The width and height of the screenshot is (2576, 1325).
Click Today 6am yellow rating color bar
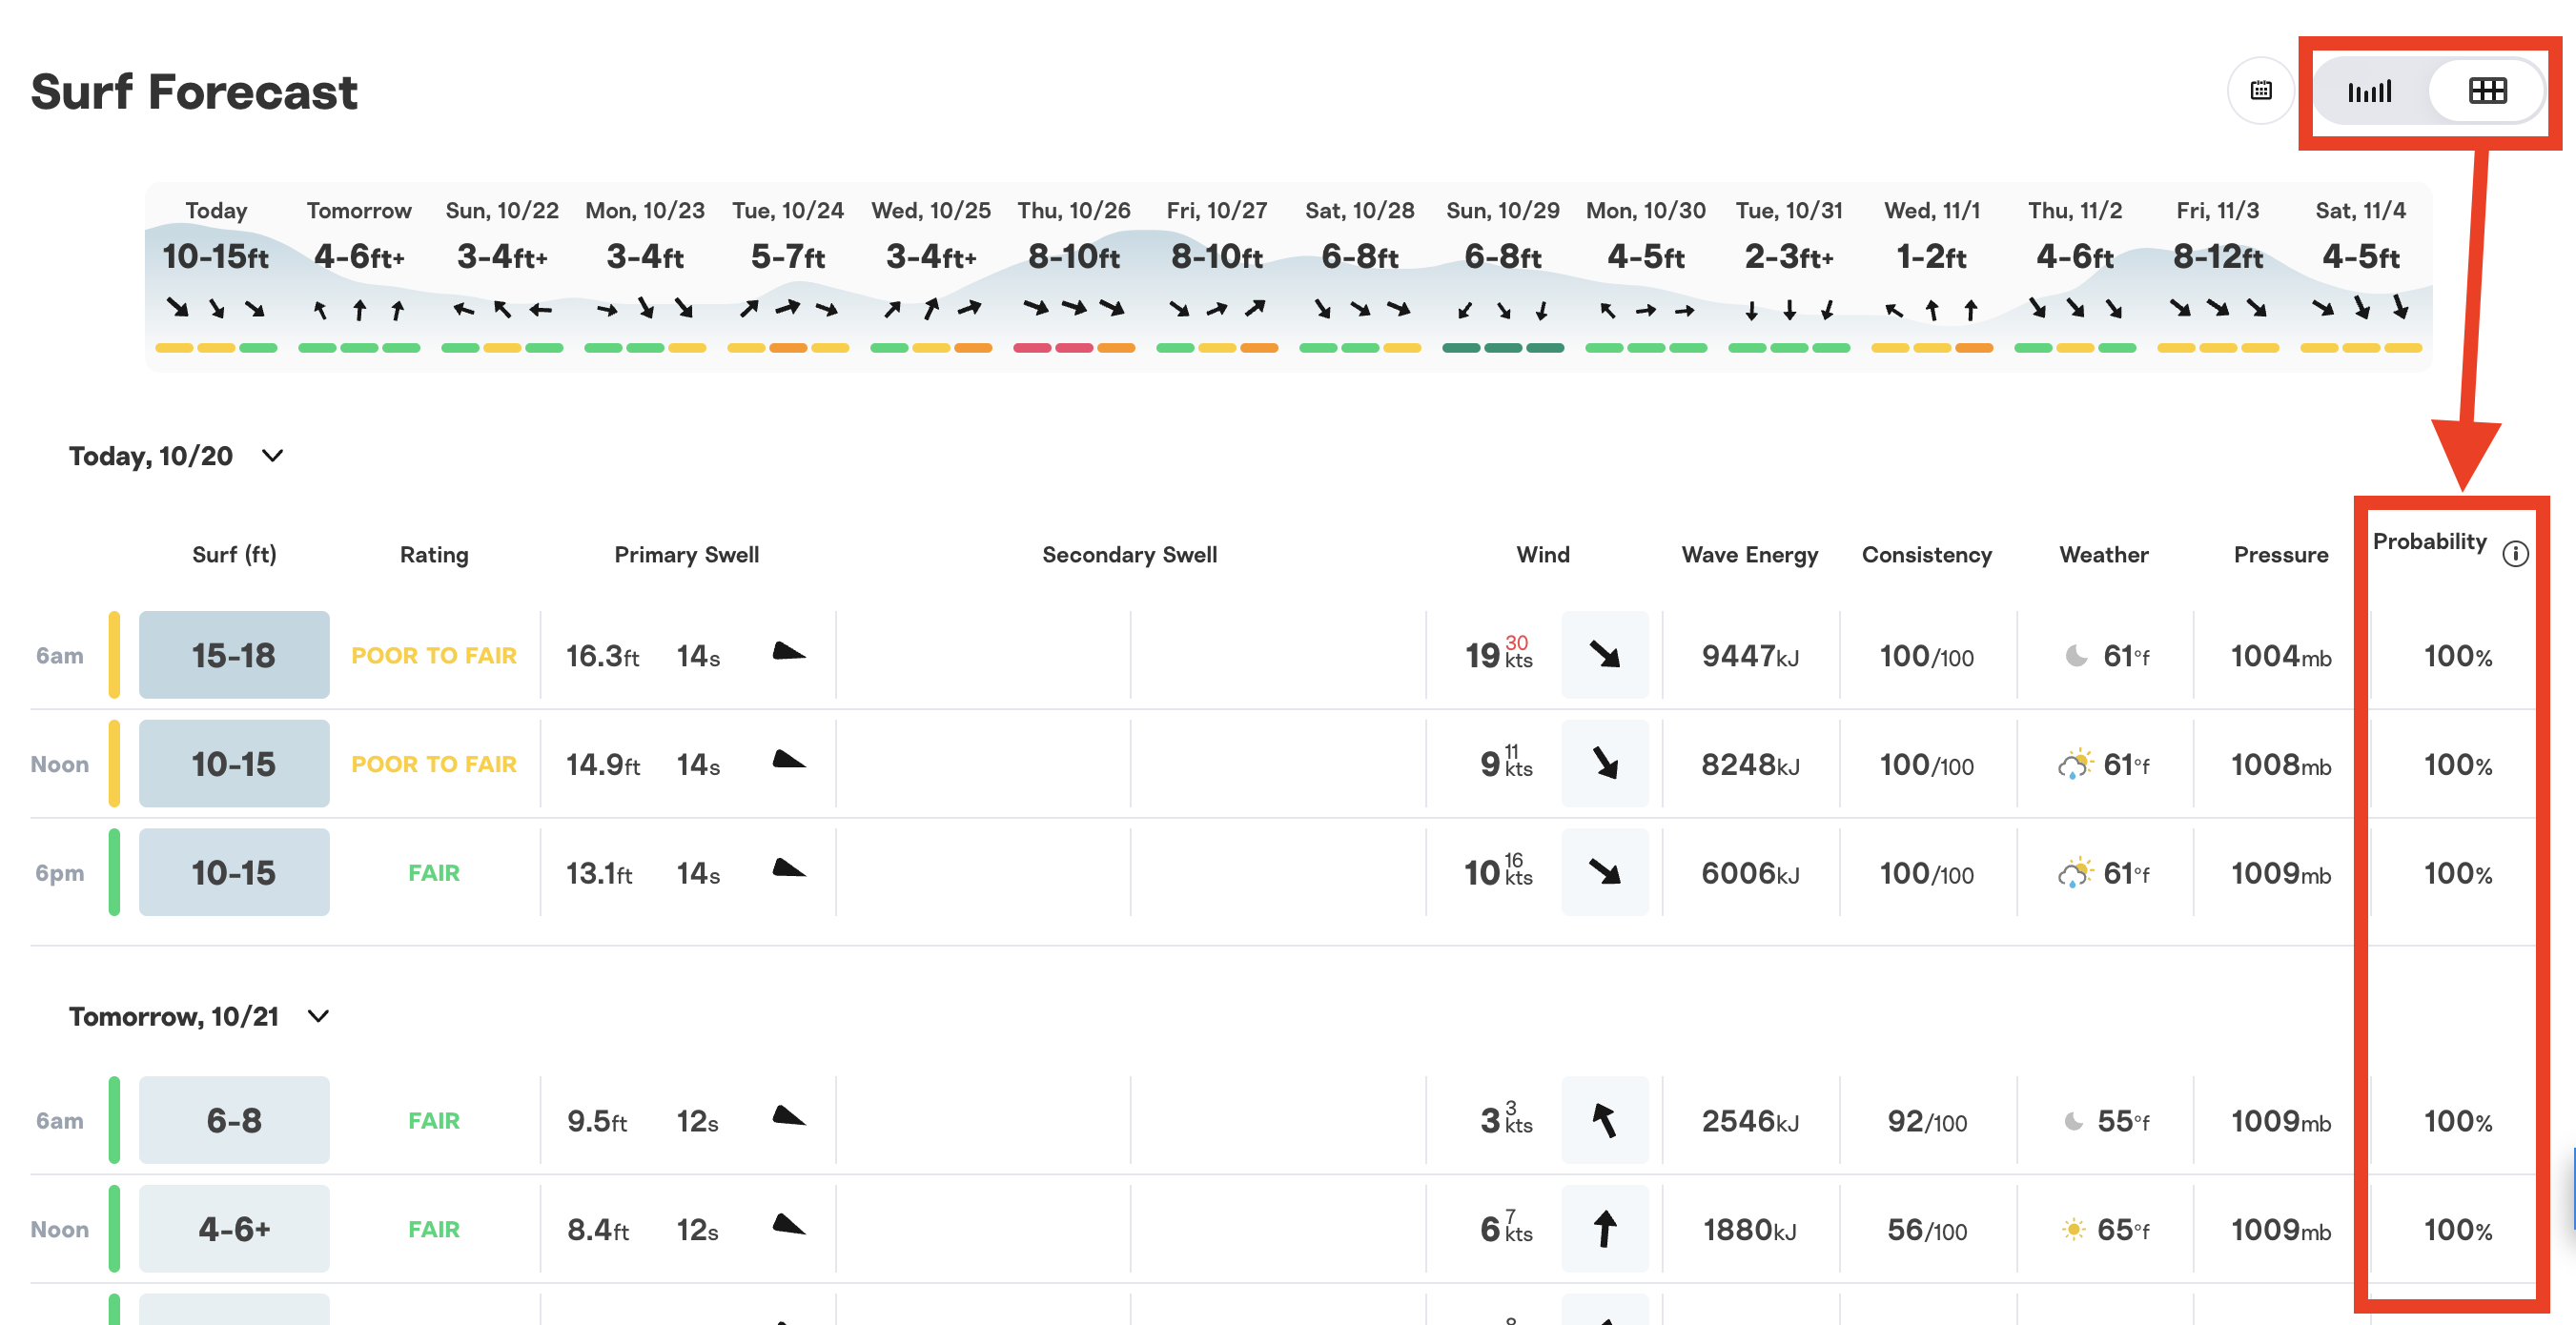pos(114,655)
